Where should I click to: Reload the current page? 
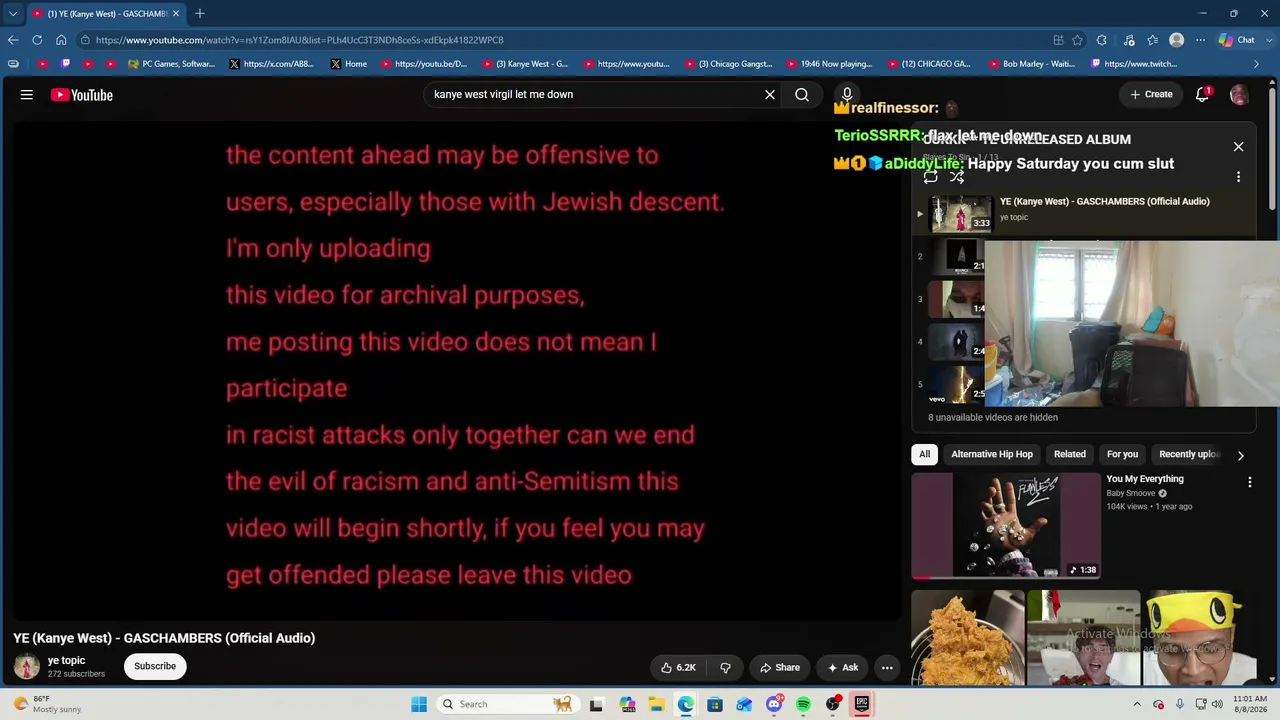(x=37, y=40)
